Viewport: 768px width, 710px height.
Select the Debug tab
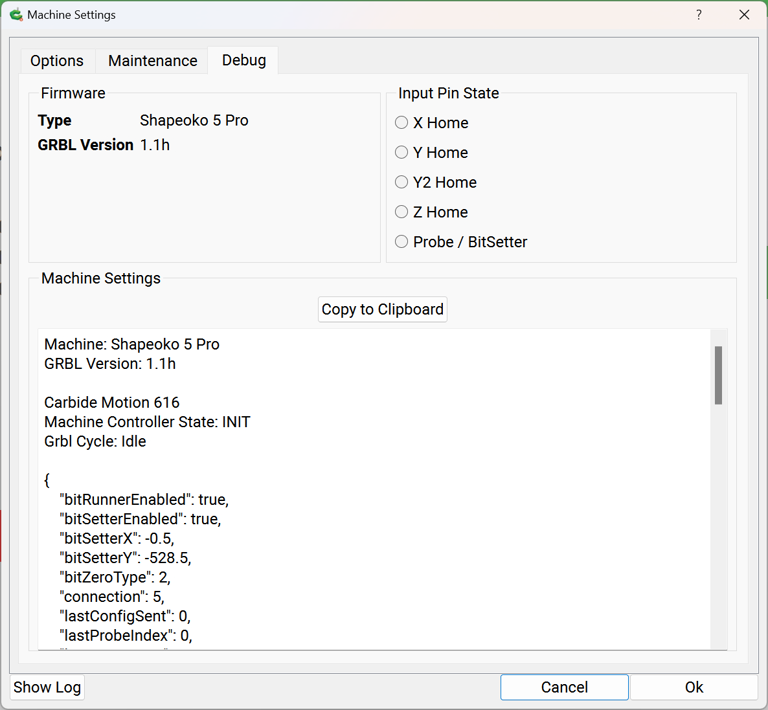coord(244,60)
